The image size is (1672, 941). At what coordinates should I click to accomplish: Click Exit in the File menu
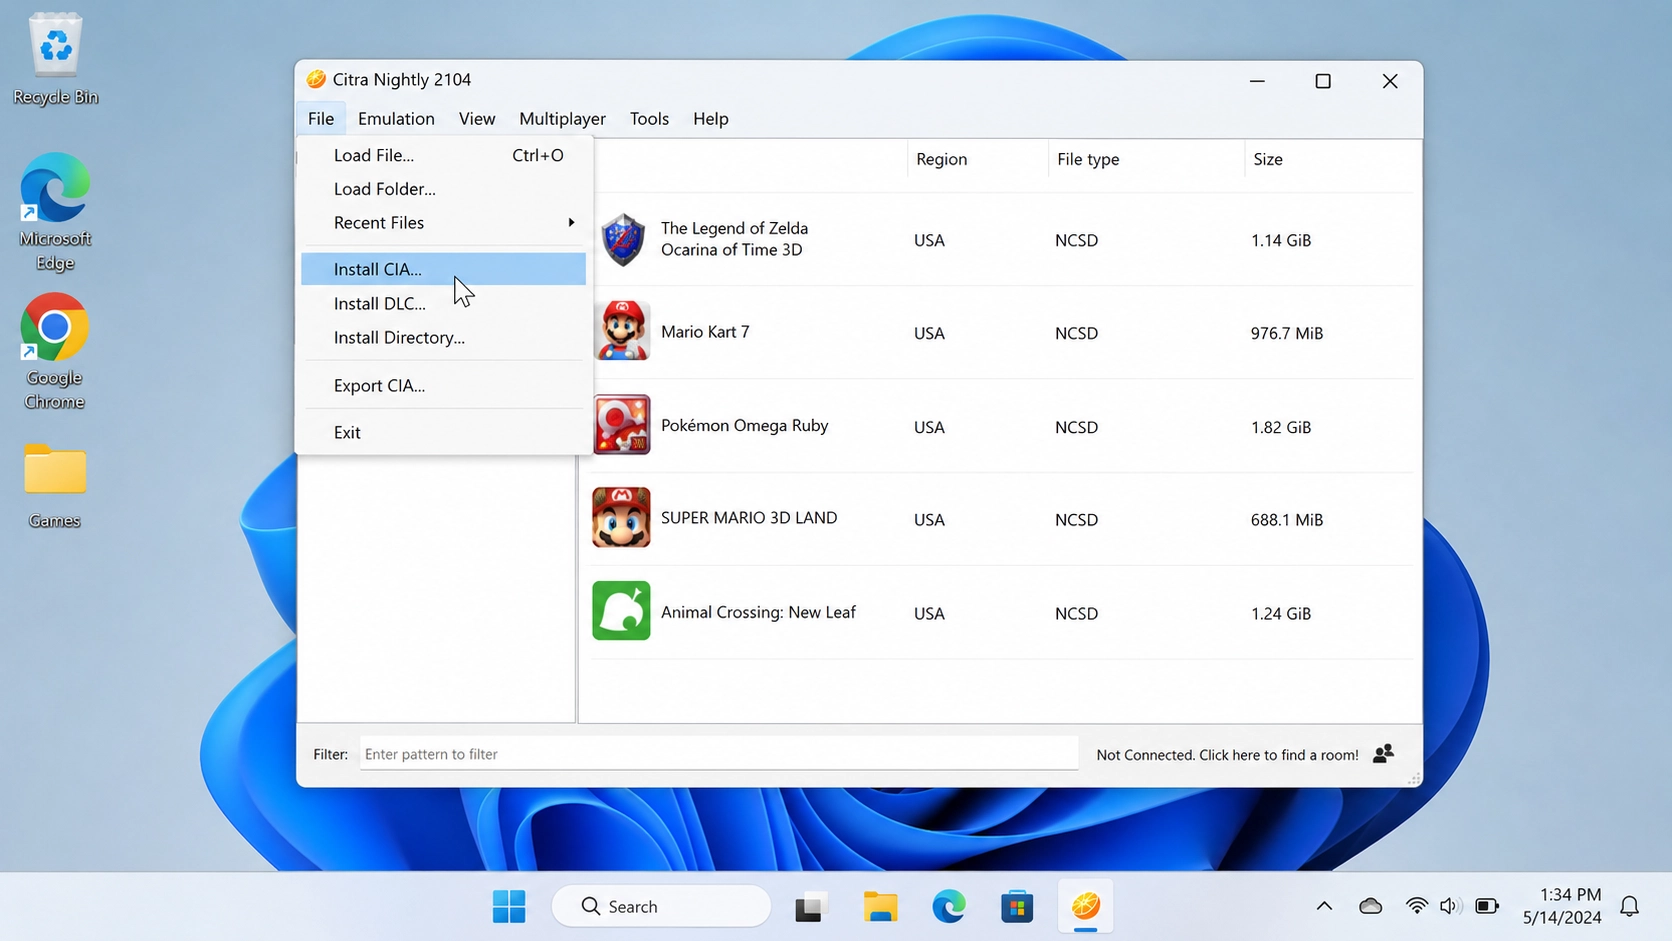coord(443,432)
